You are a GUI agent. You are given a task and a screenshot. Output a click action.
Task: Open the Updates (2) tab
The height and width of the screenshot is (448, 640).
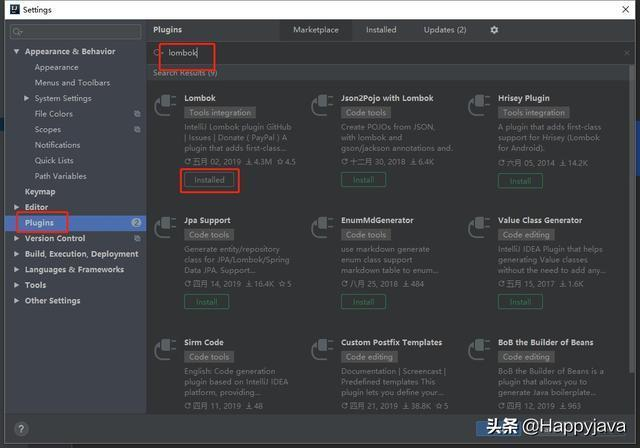click(x=445, y=30)
